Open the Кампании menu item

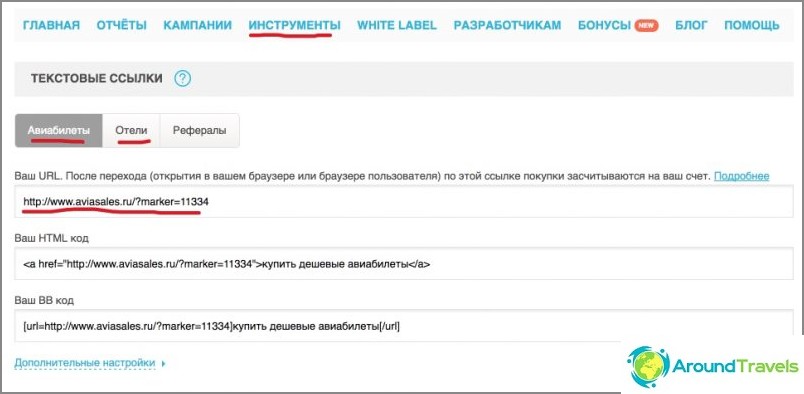click(197, 25)
